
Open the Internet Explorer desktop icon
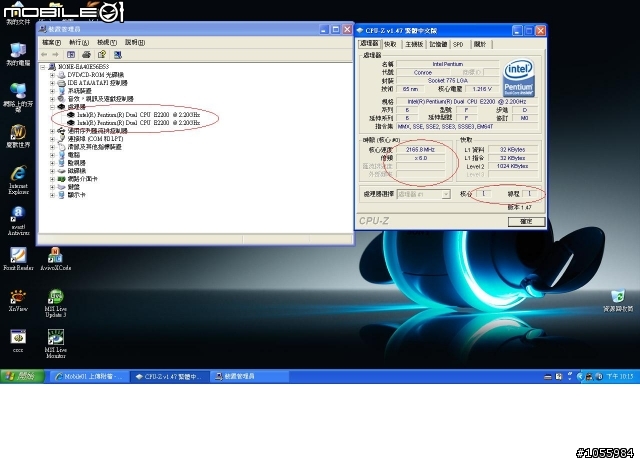tap(18, 180)
